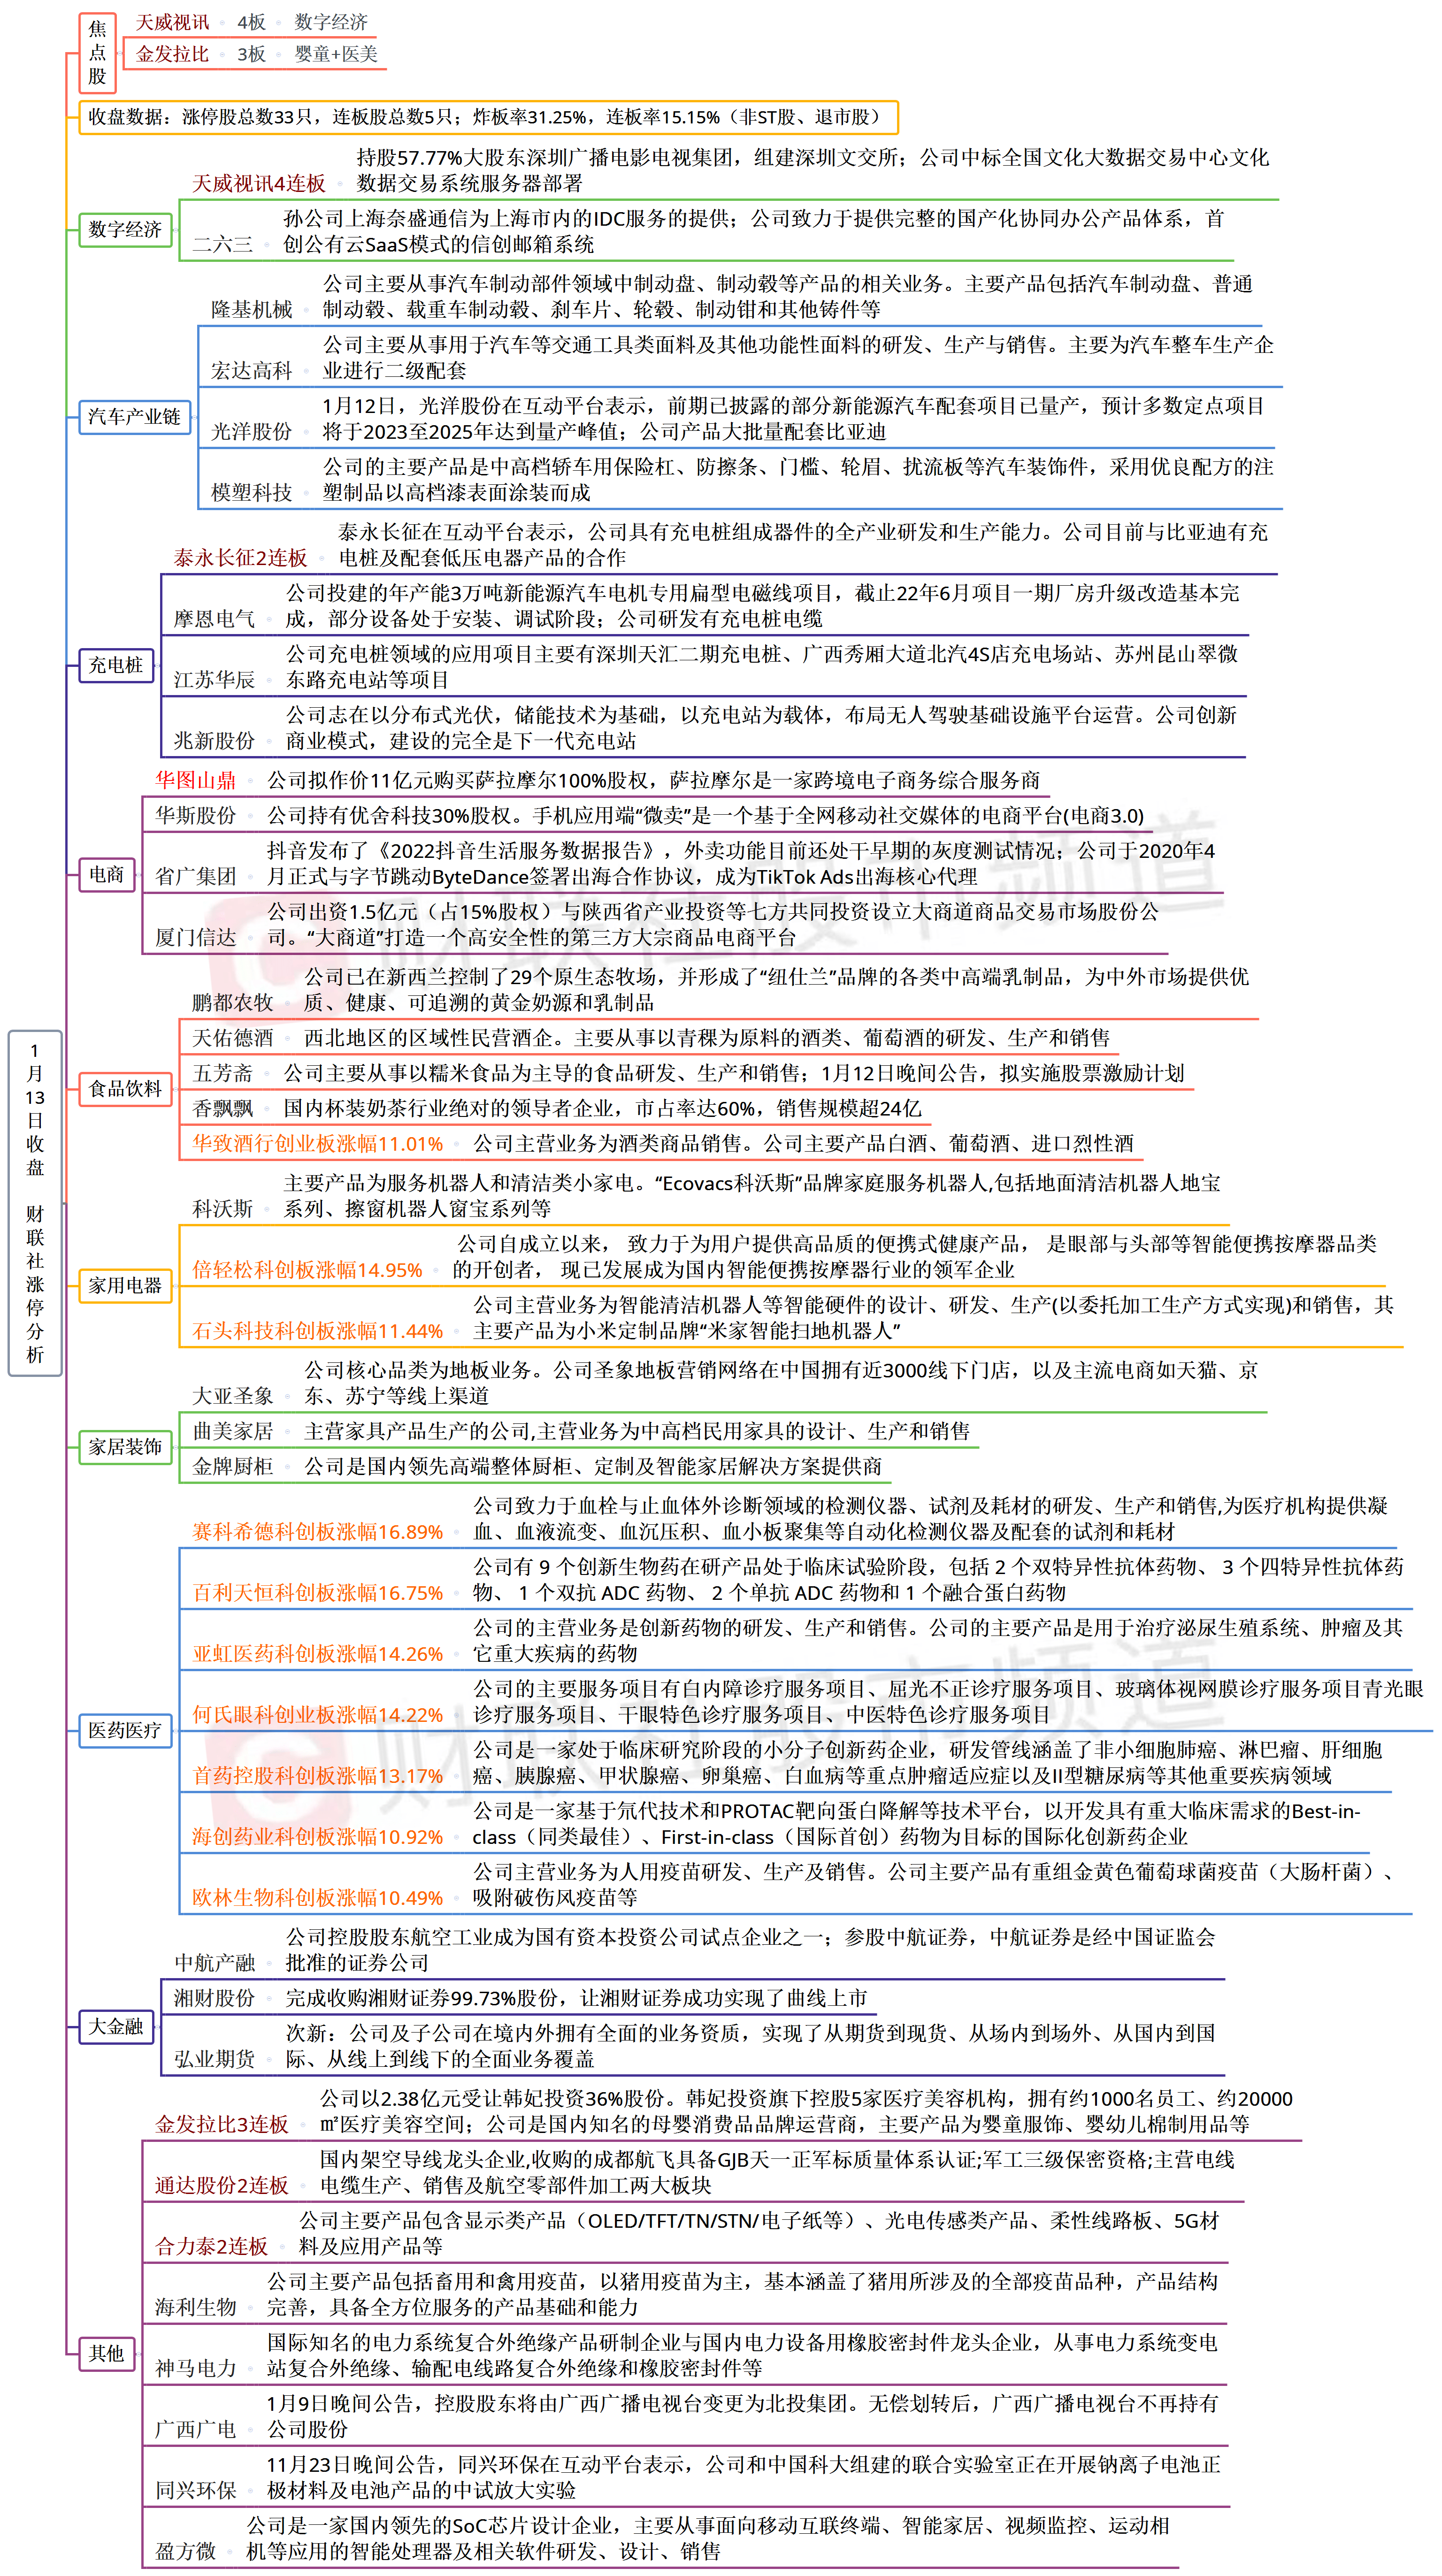
Task: Click the 盈方微 stock label
Action: pyautogui.click(x=185, y=2551)
